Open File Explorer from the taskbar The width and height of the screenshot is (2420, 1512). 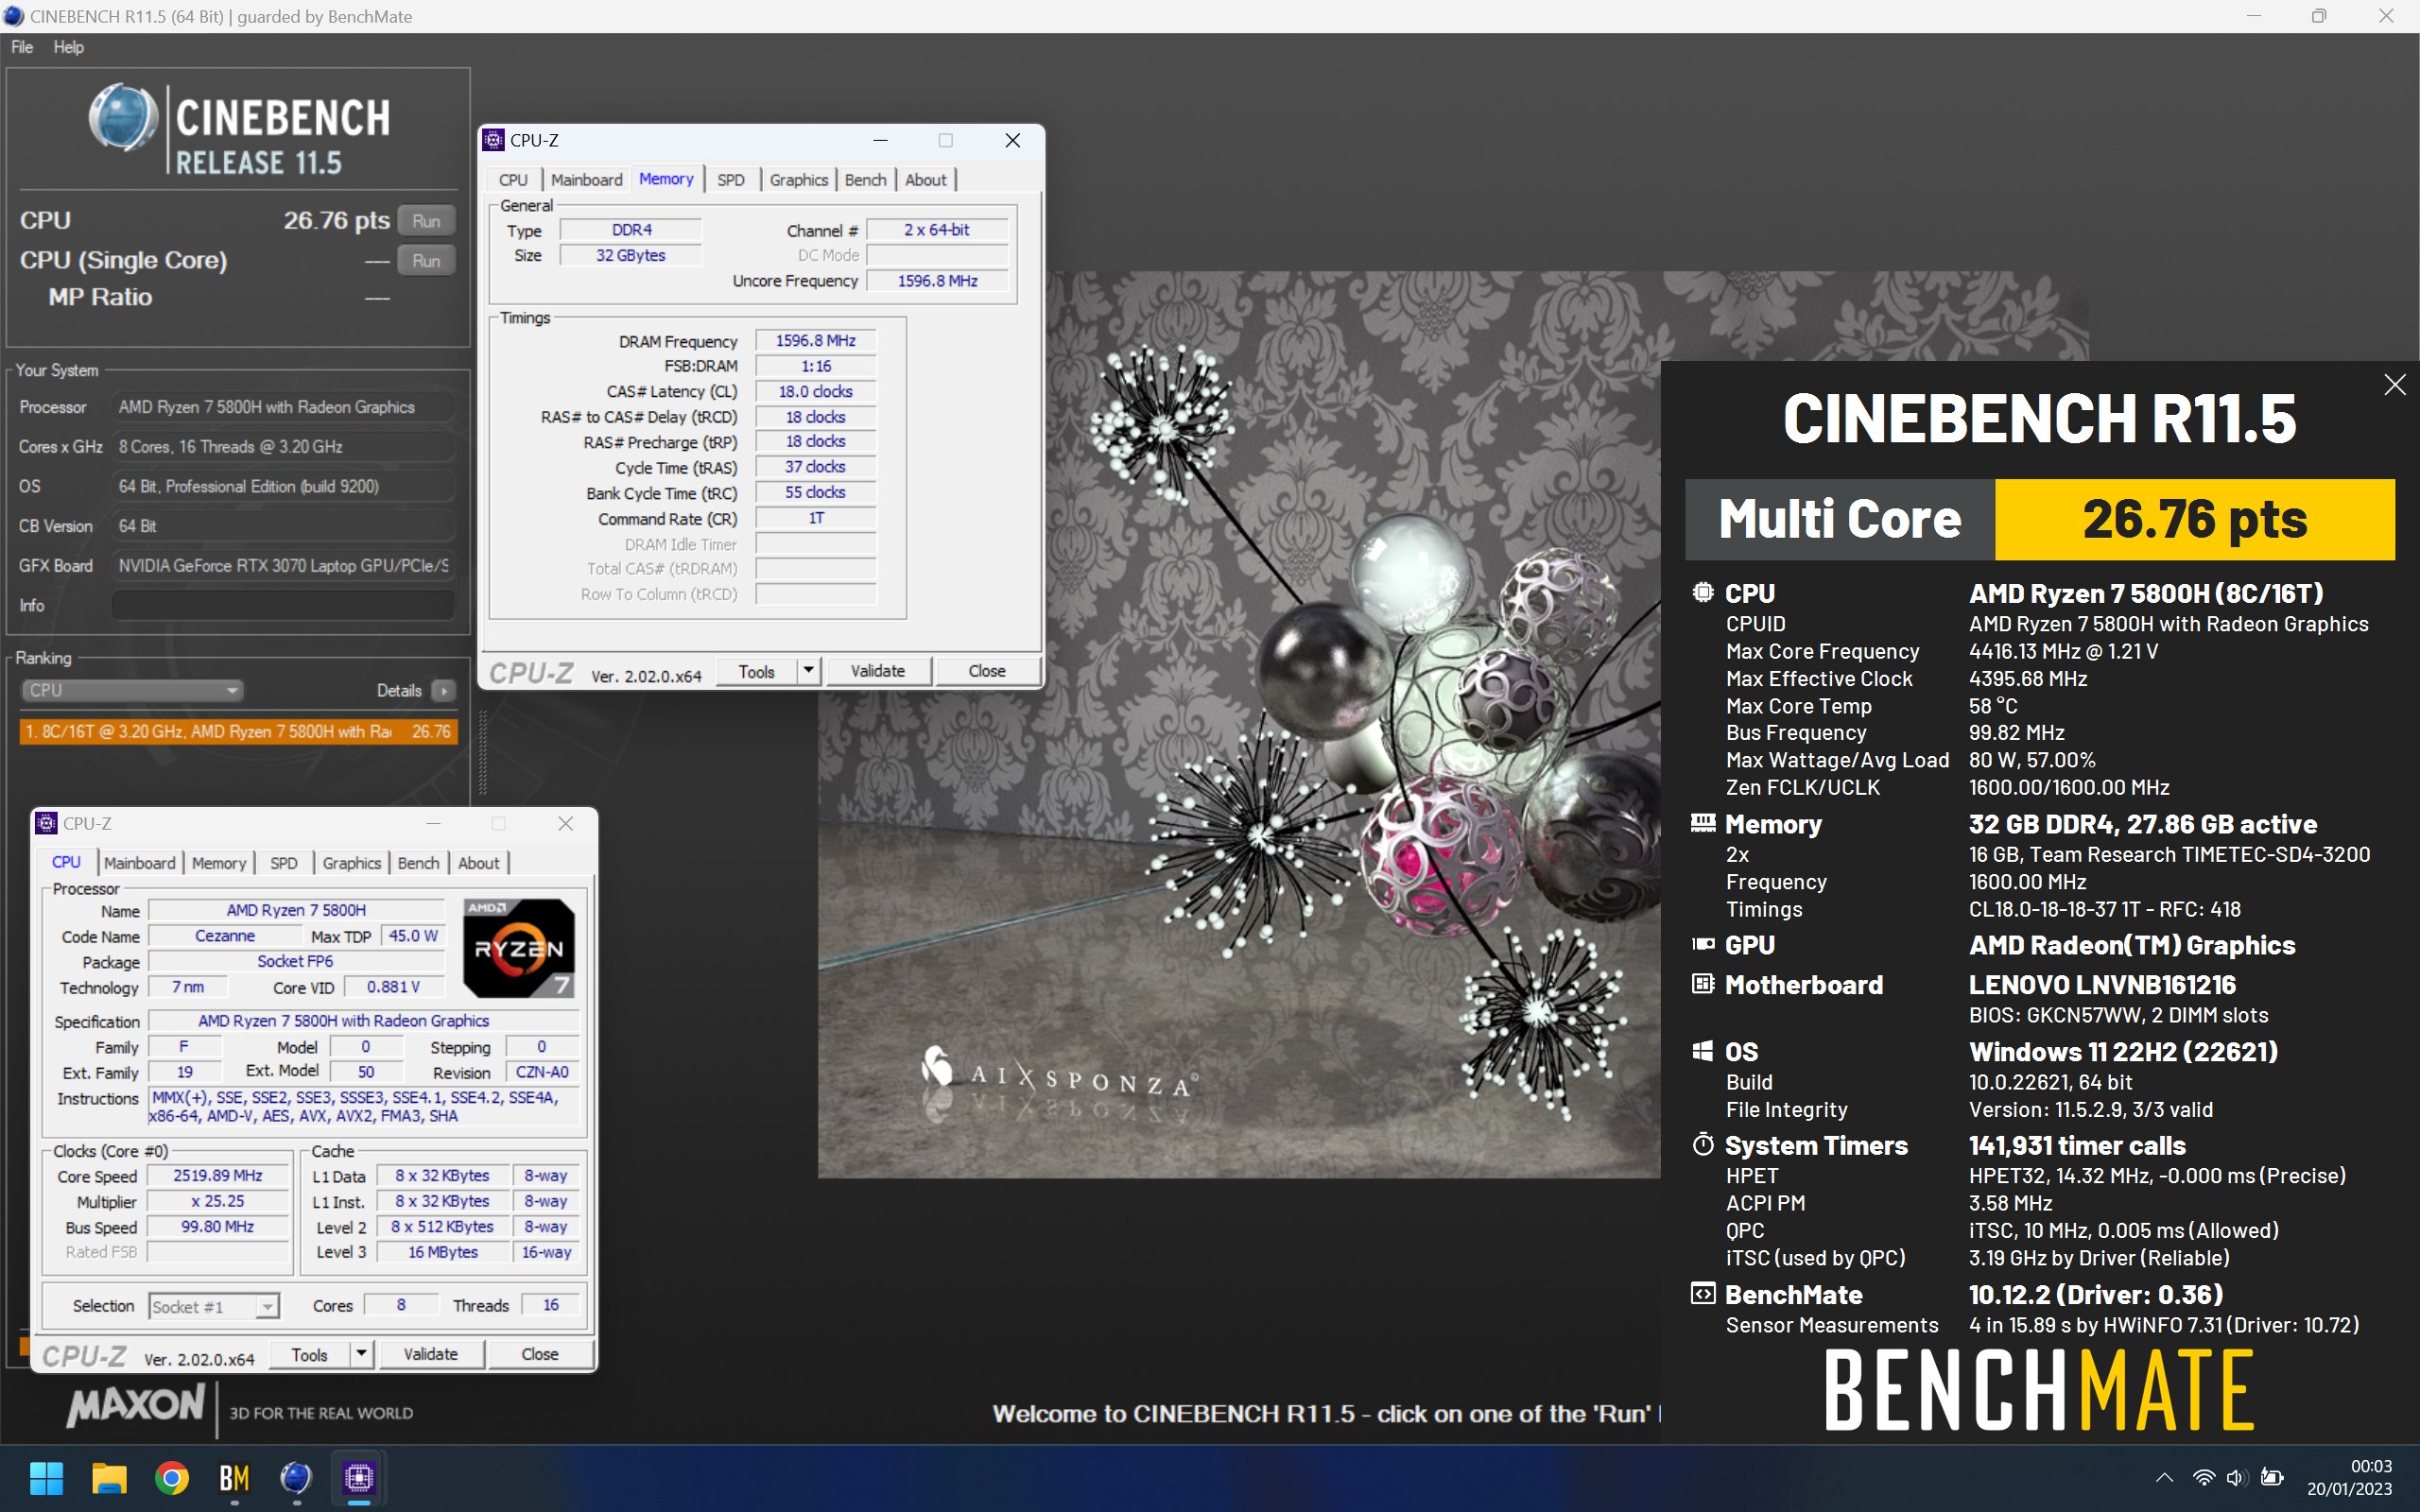(x=109, y=1477)
